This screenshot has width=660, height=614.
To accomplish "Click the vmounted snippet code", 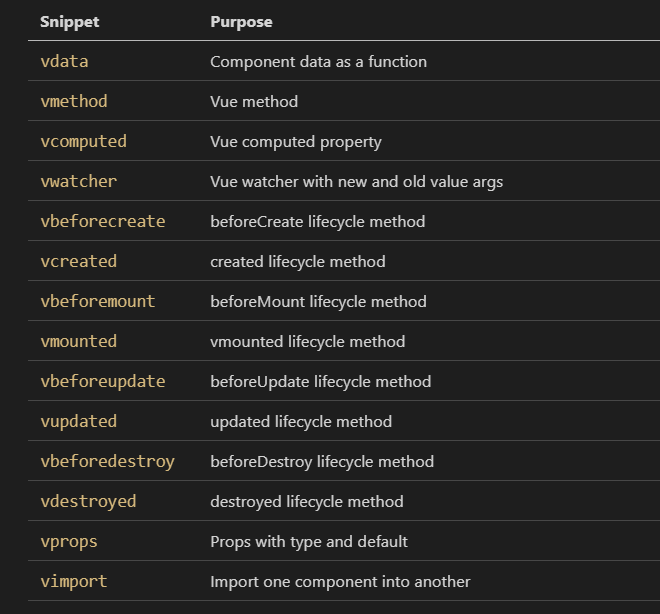I will click(x=79, y=341).
